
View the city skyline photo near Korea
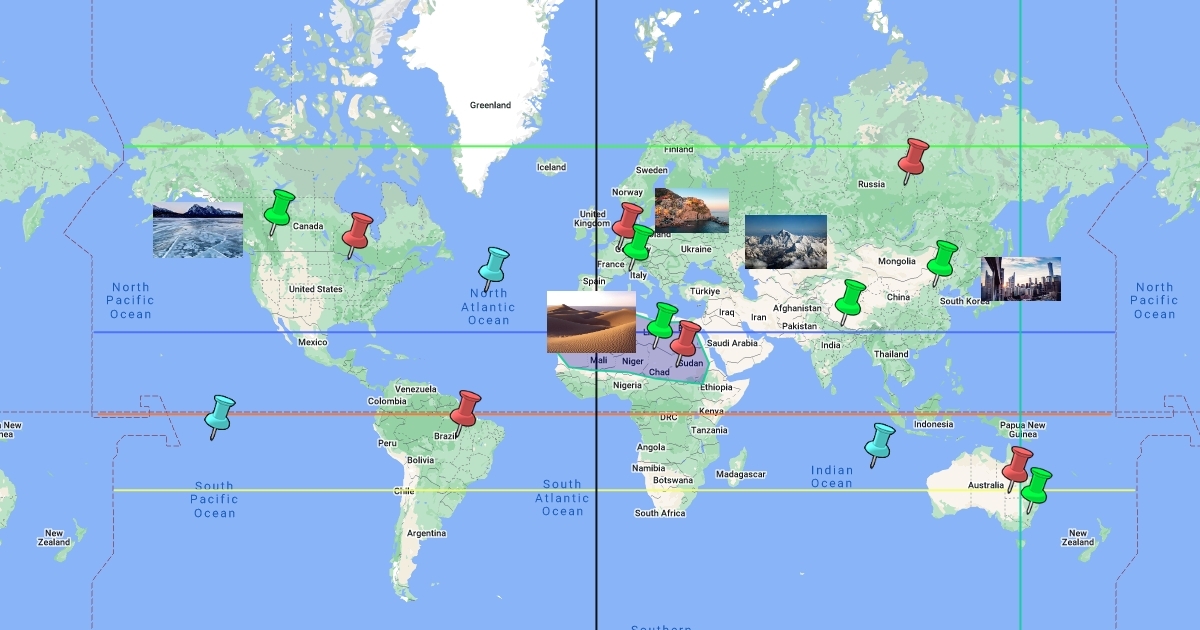(x=1021, y=279)
